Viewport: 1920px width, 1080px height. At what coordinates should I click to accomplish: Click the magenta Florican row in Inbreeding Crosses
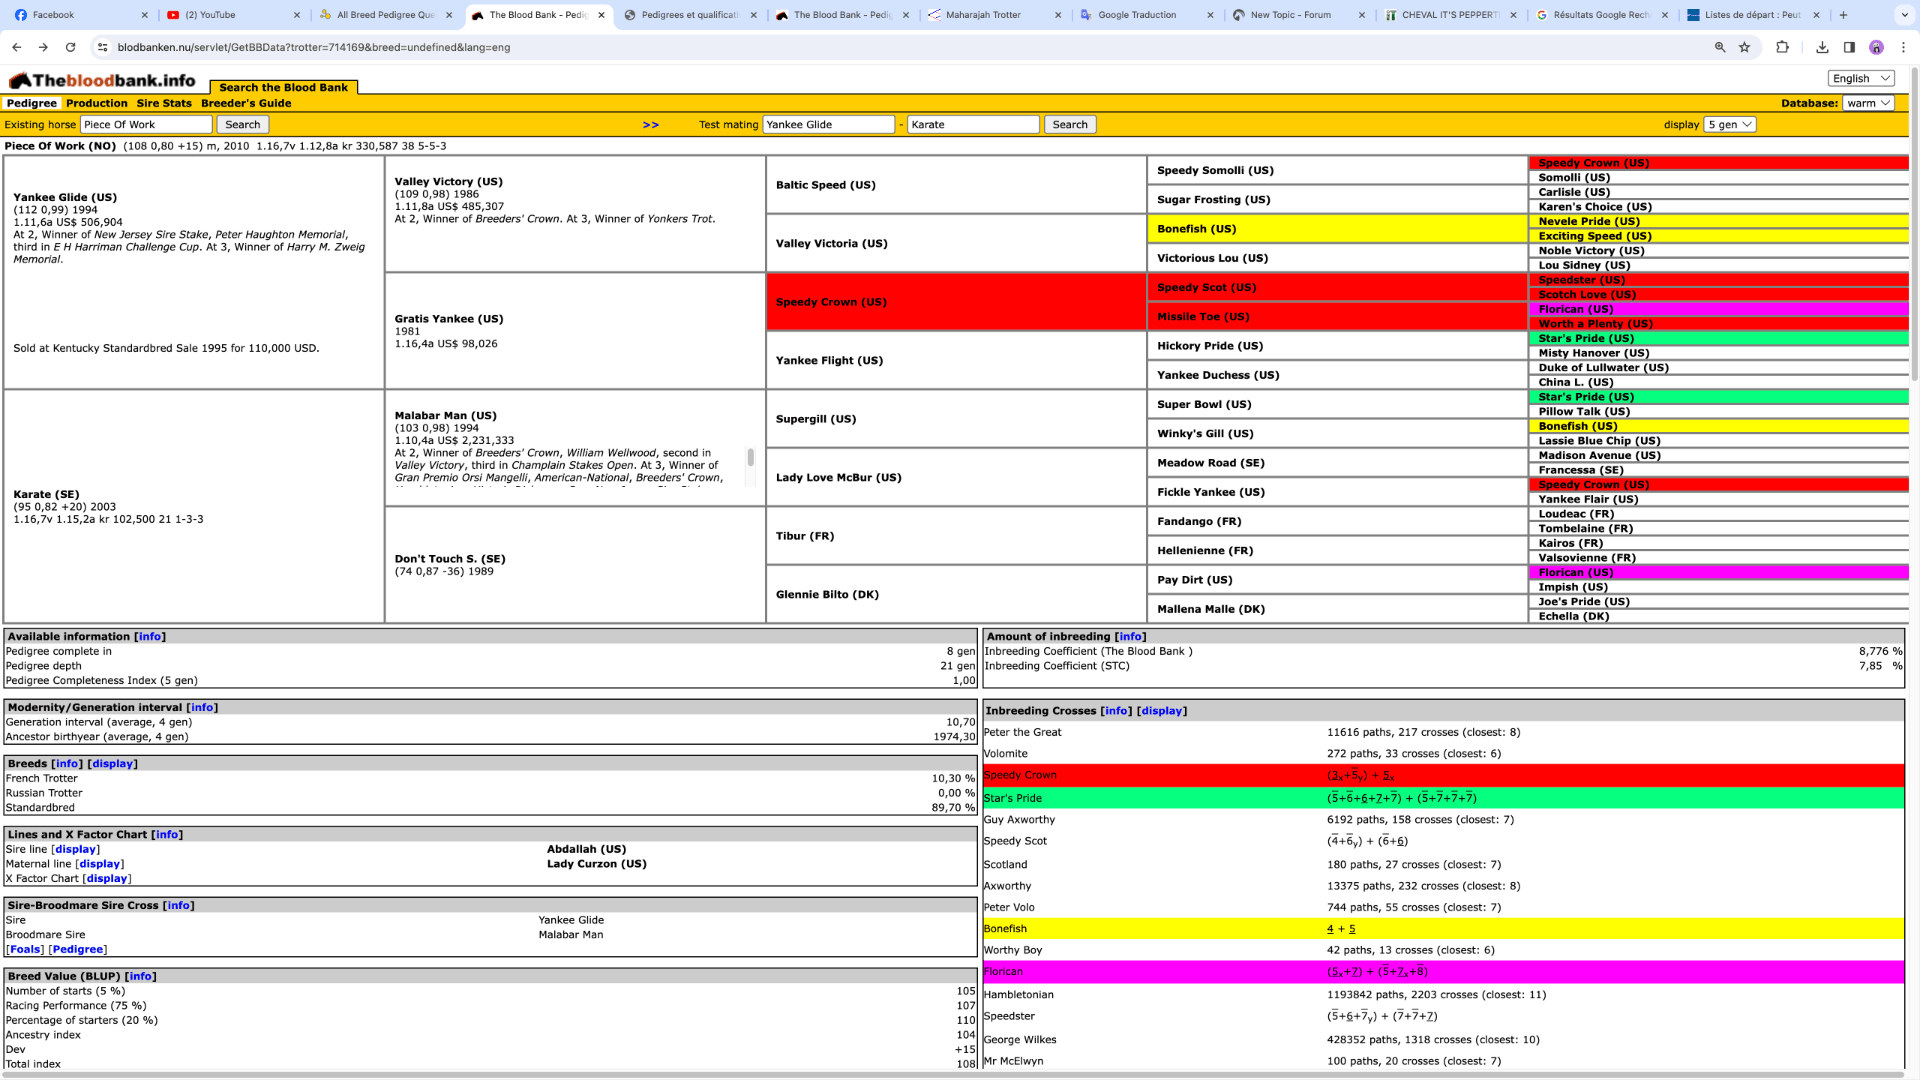coord(1443,972)
